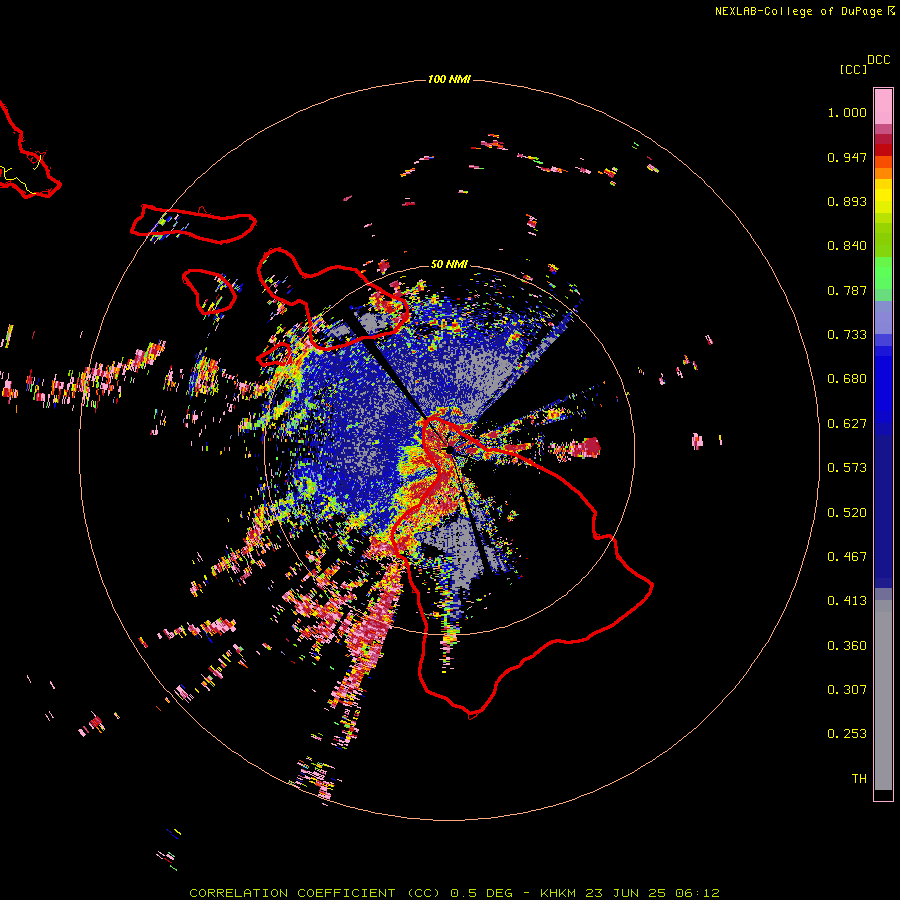Click the bright green segment of color bar

tap(883, 273)
